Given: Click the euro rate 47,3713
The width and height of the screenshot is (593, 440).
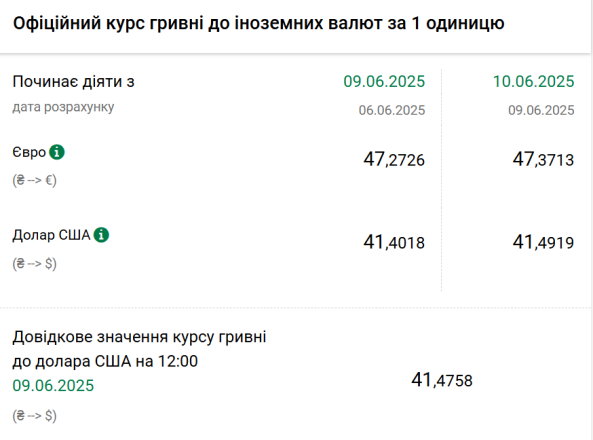Looking at the screenshot, I should (x=543, y=159).
